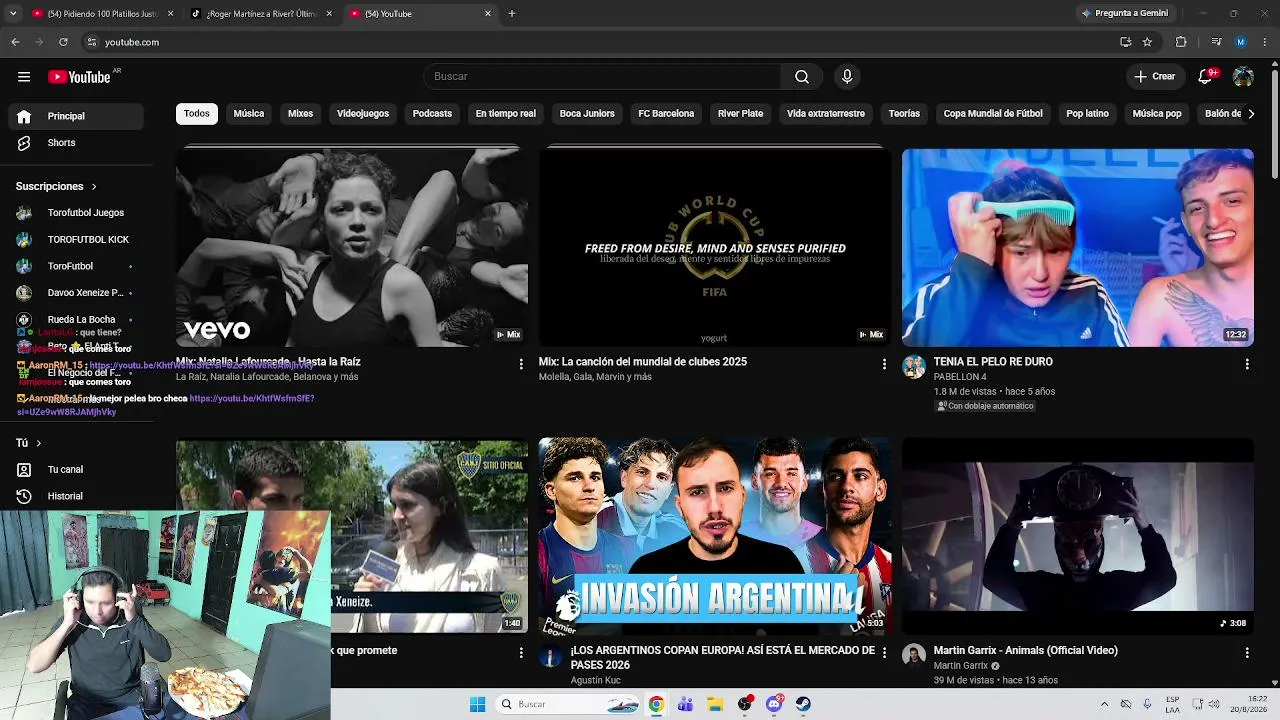Image resolution: width=1280 pixels, height=720 pixels.
Task: Open more options for Natalia Lafourcade mix
Action: tap(521, 365)
